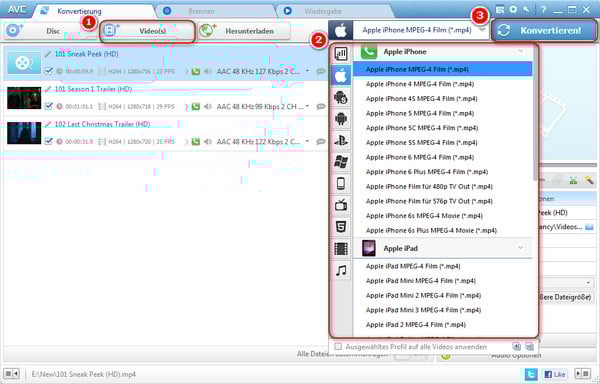Click the Facebook Like button
Image resolution: width=600 pixels, height=384 pixels.
554,374
